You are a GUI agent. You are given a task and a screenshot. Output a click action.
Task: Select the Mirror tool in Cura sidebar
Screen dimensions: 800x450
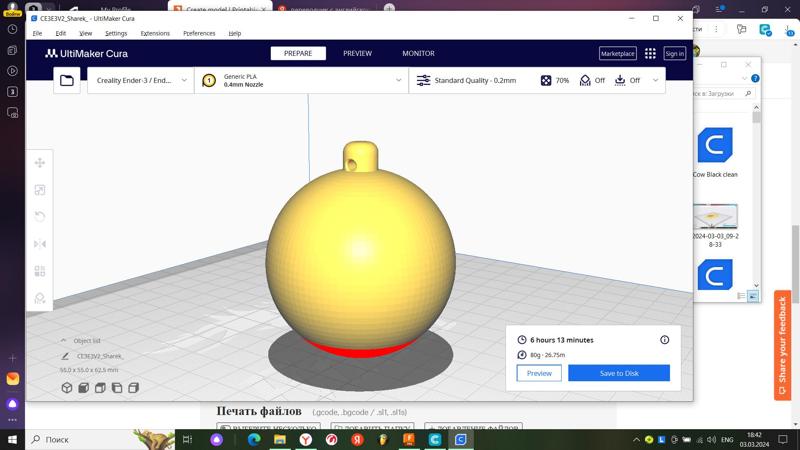point(40,244)
